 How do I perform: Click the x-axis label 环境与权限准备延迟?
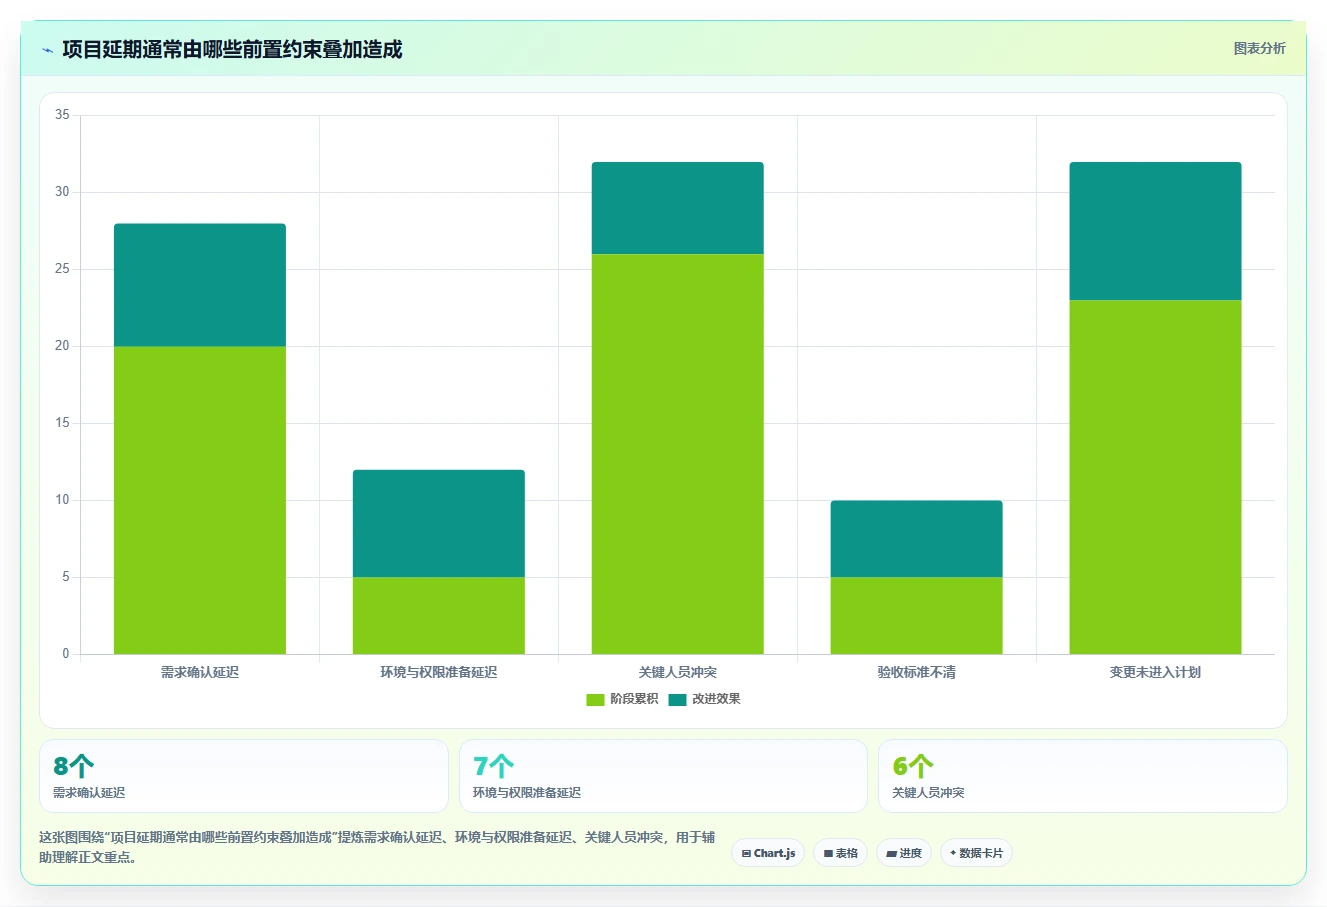pos(439,672)
